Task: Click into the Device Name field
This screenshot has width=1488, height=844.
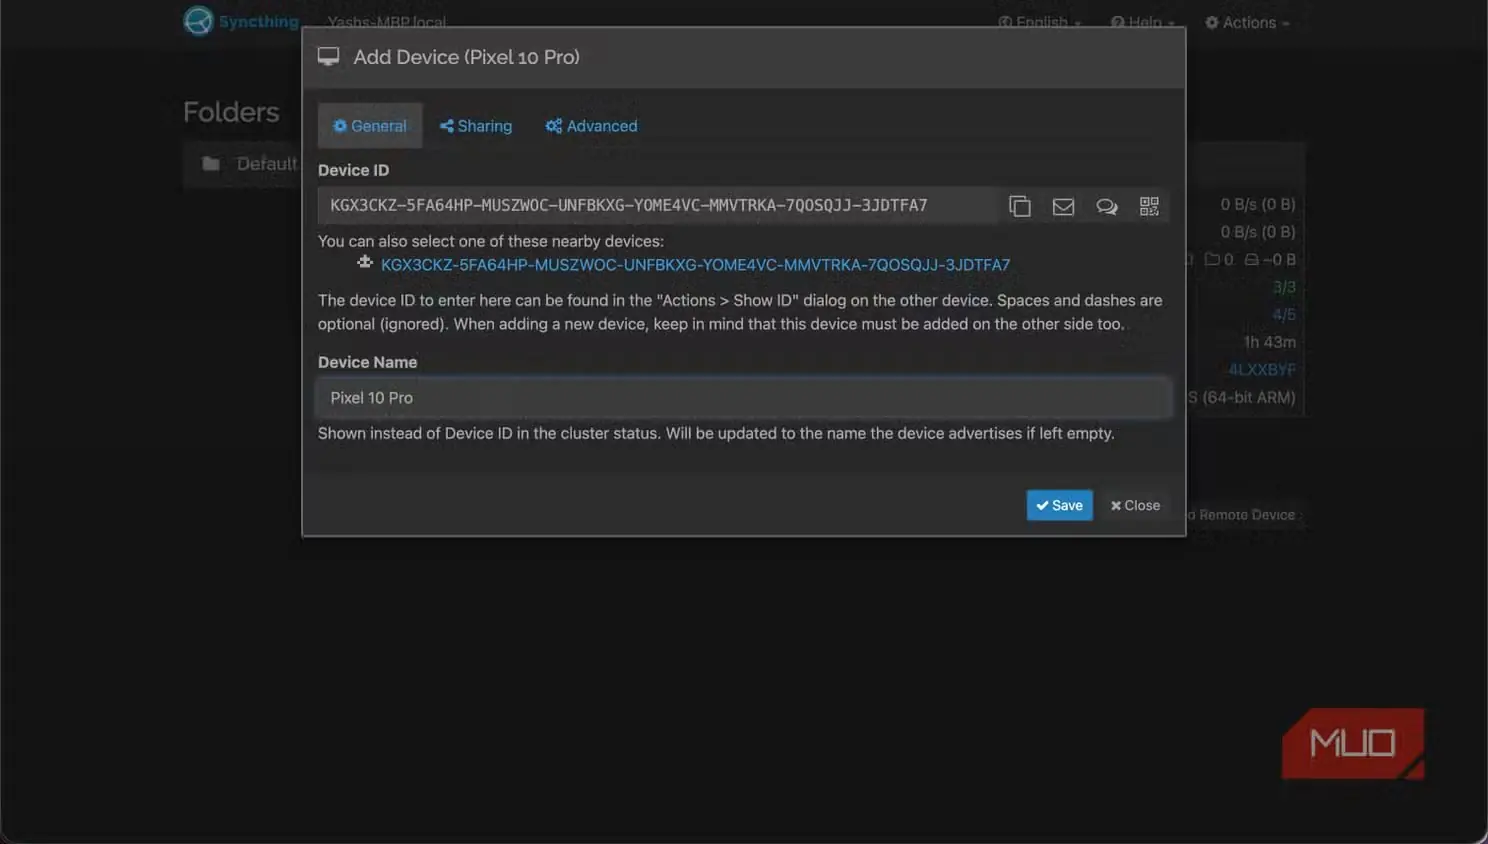Action: pyautogui.click(x=743, y=398)
